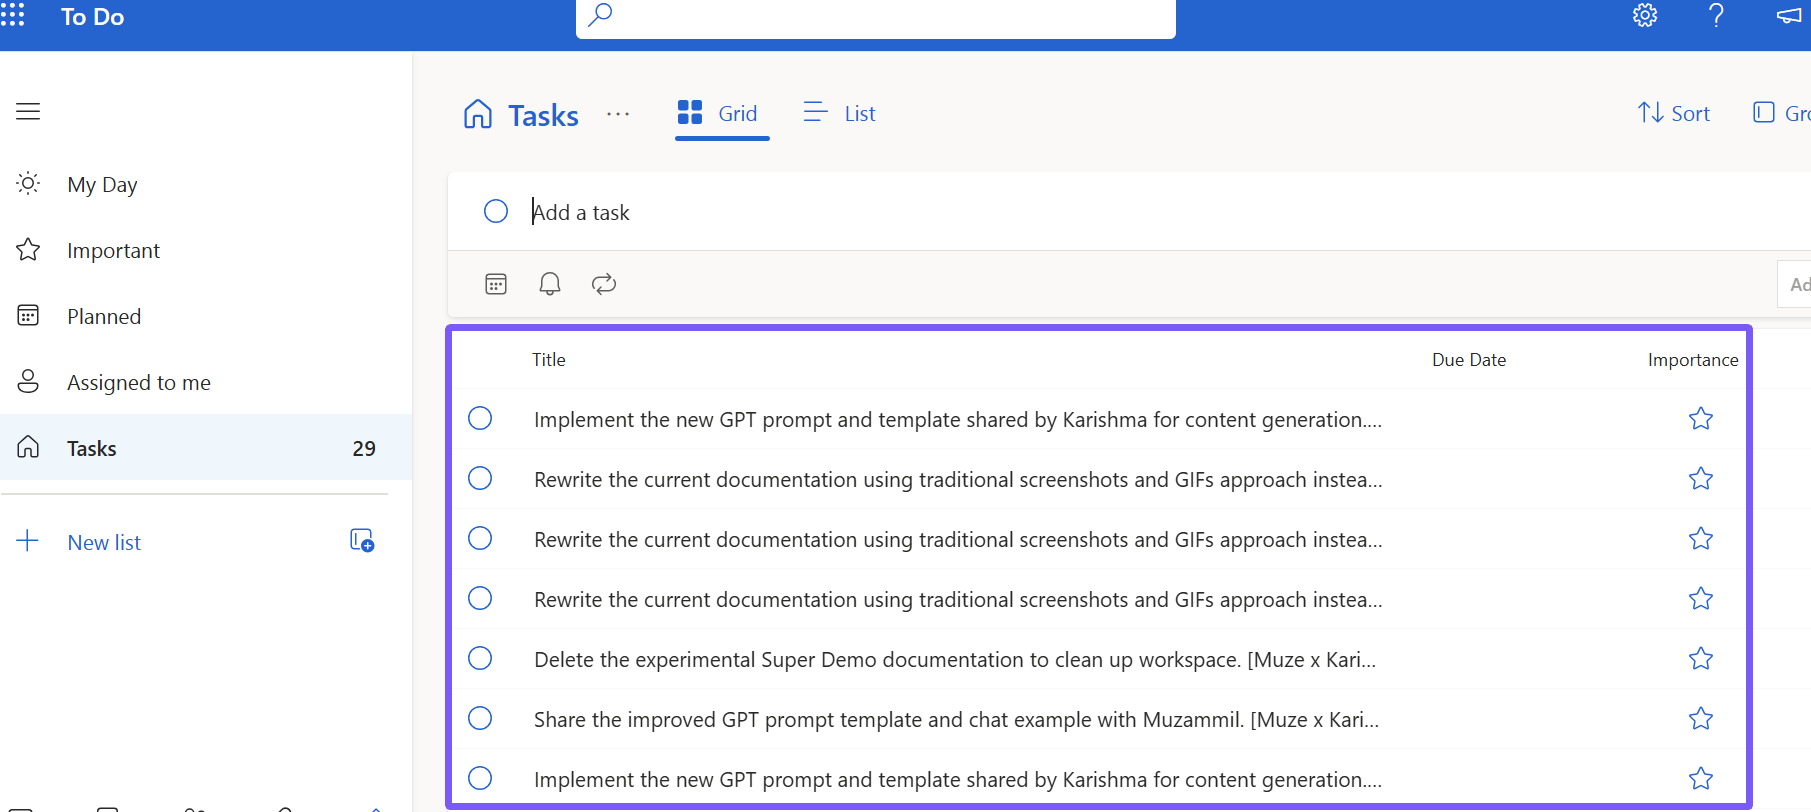Open the due date calendar picker
This screenshot has width=1811, height=812.
495,284
